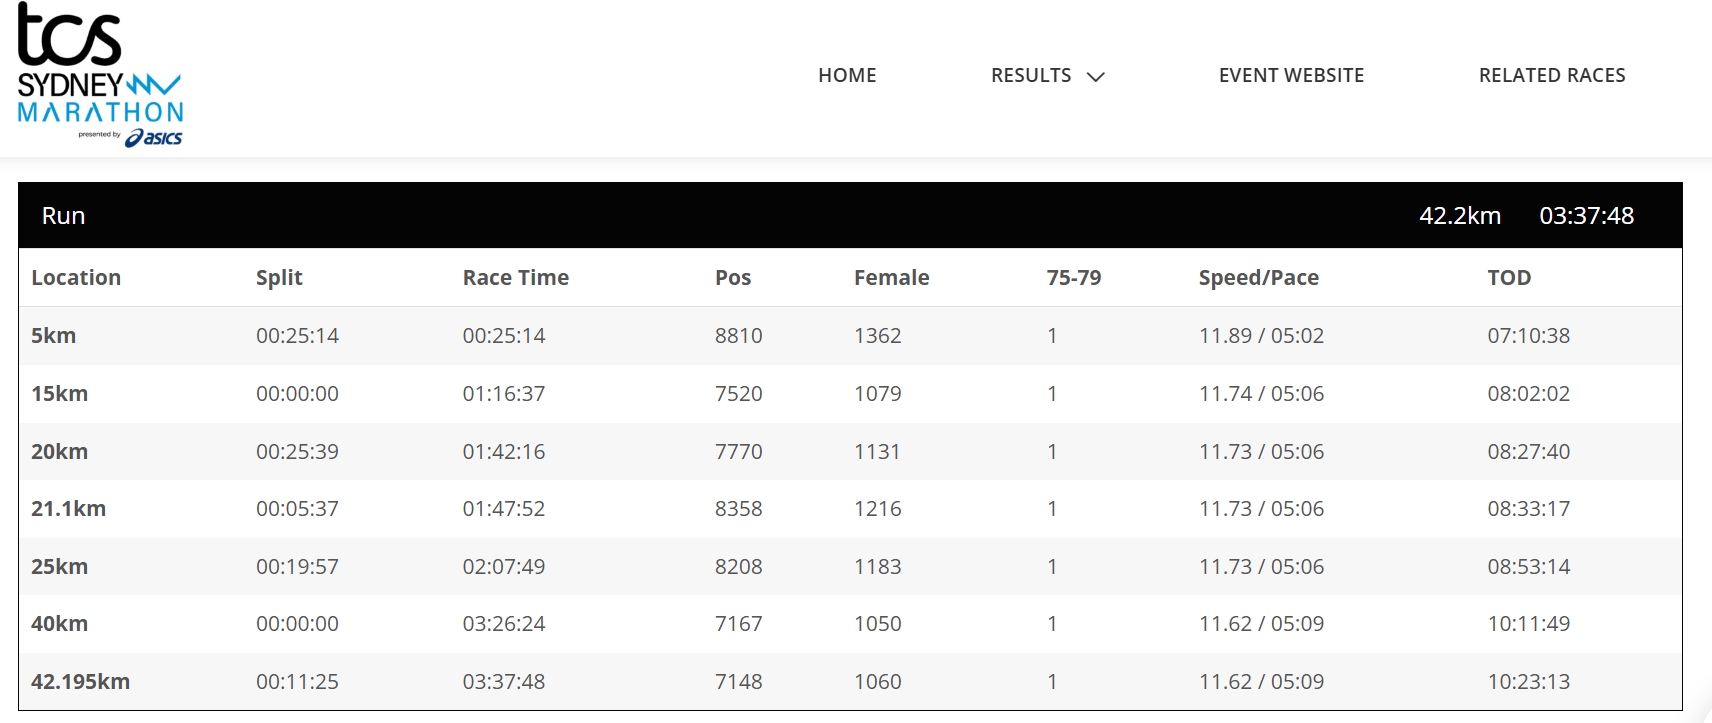The width and height of the screenshot is (1712, 723).
Task: Select the 21.1km location row
Action: (850, 509)
